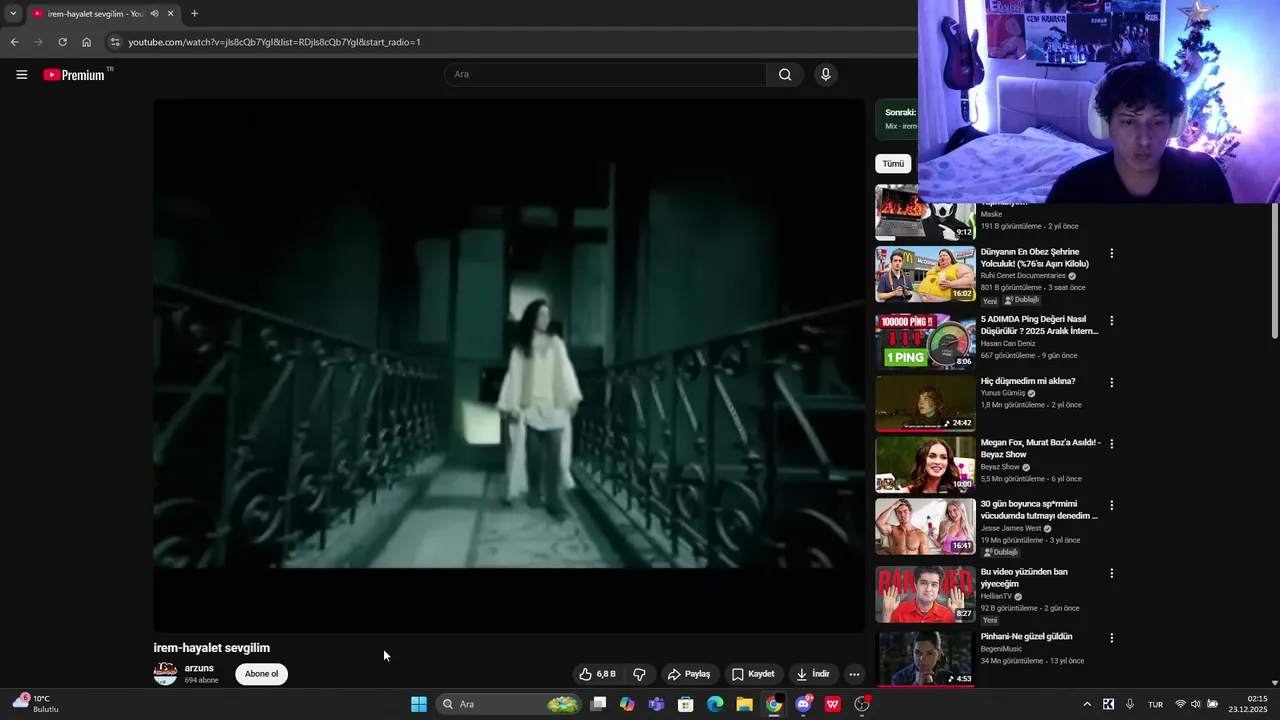Open Megan Fox Murat Boz thumbnail
Viewport: 1280px width, 720px height.
pyautogui.click(x=925, y=465)
